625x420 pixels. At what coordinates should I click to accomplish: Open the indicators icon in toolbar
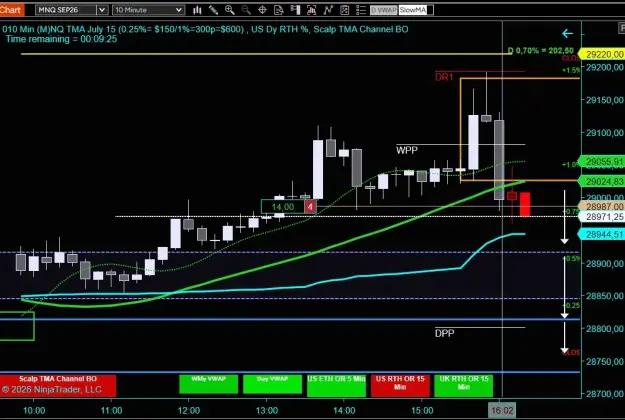coord(312,10)
